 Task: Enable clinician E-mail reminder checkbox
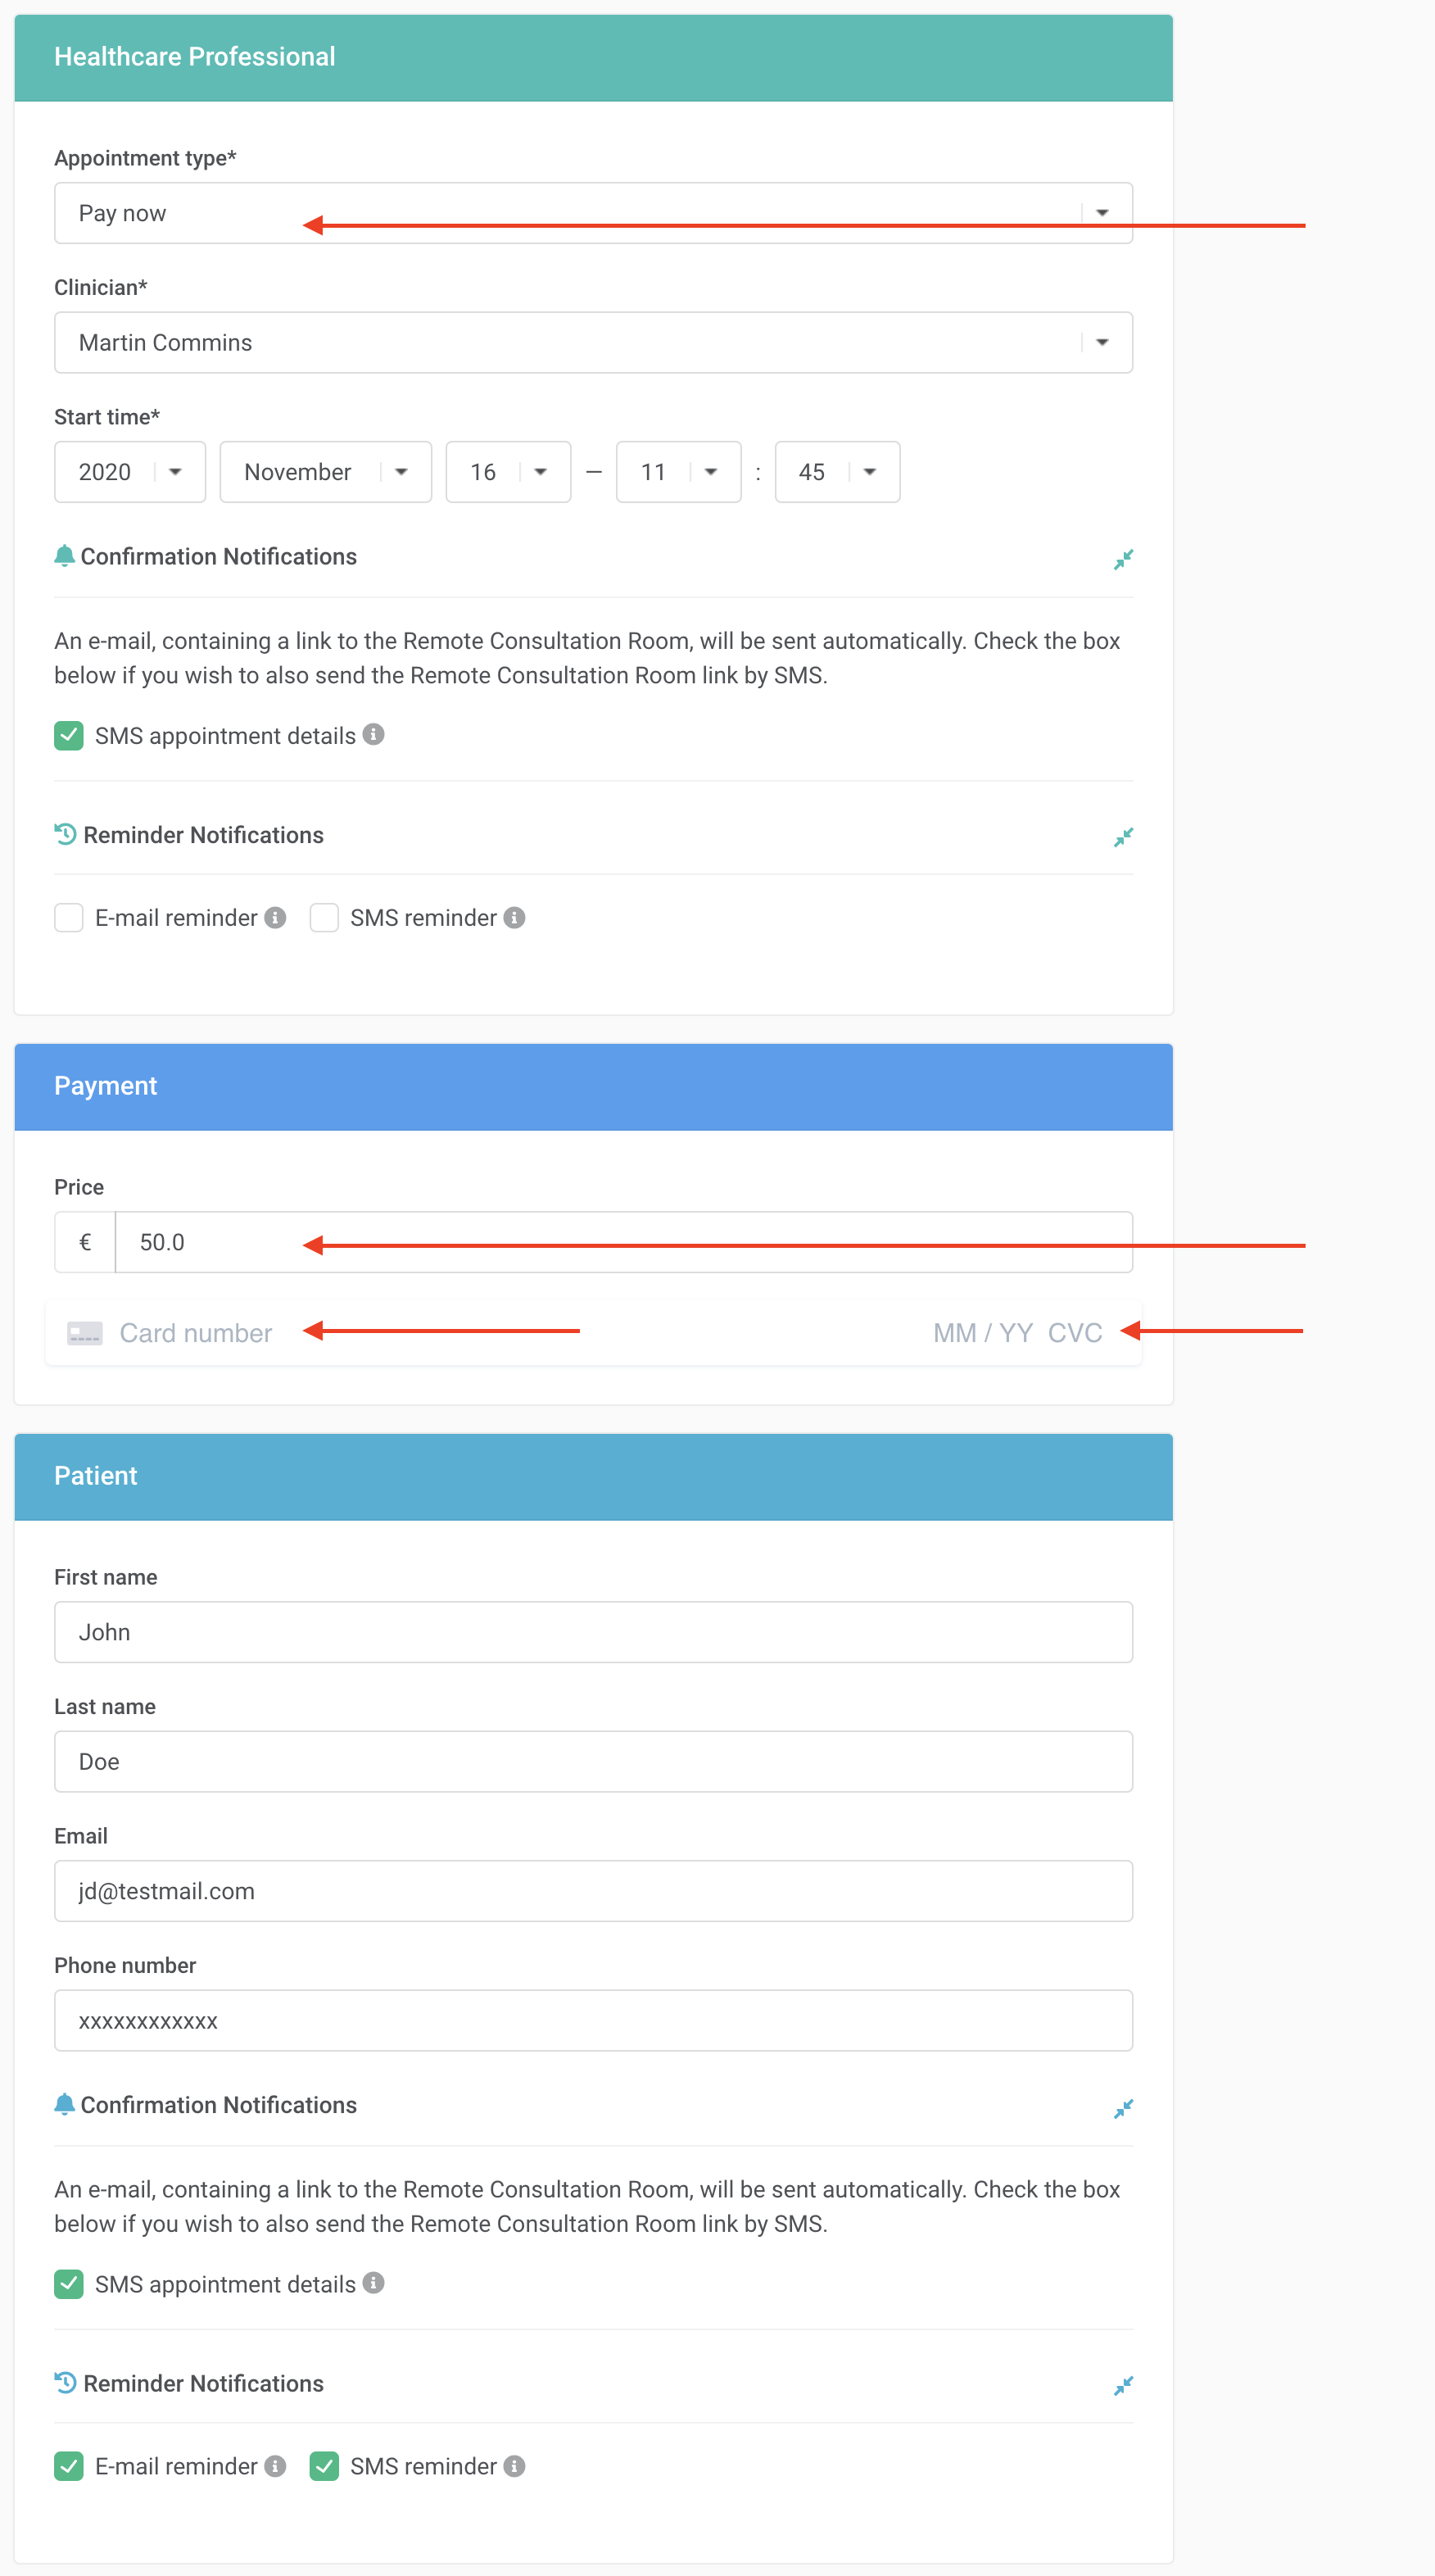click(x=69, y=917)
